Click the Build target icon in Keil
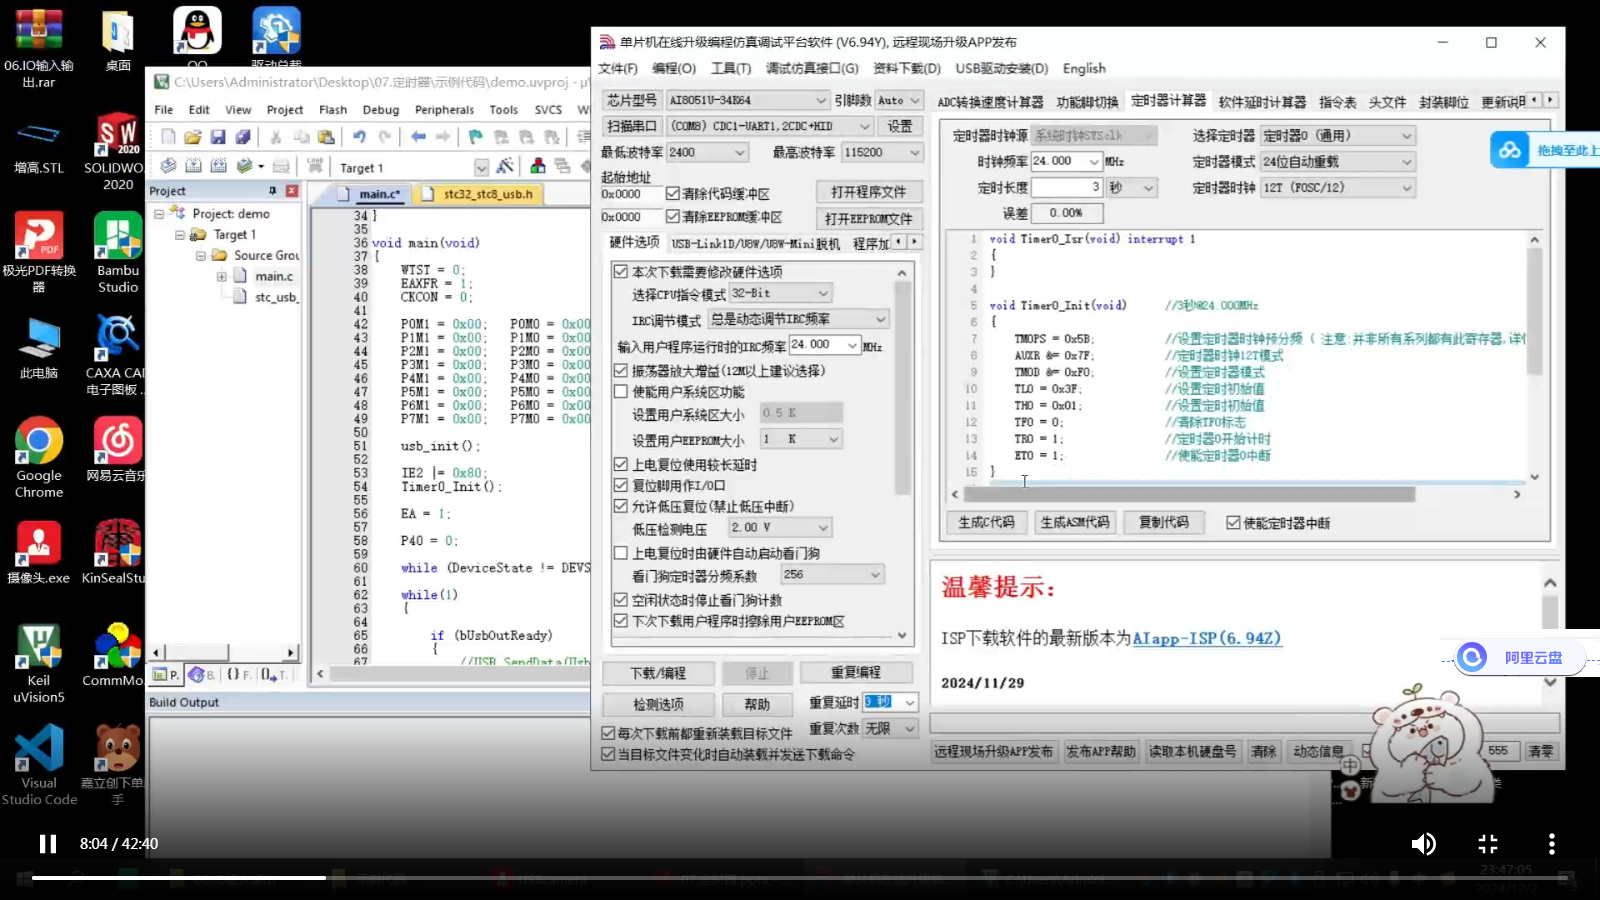 pyautogui.click(x=192, y=166)
